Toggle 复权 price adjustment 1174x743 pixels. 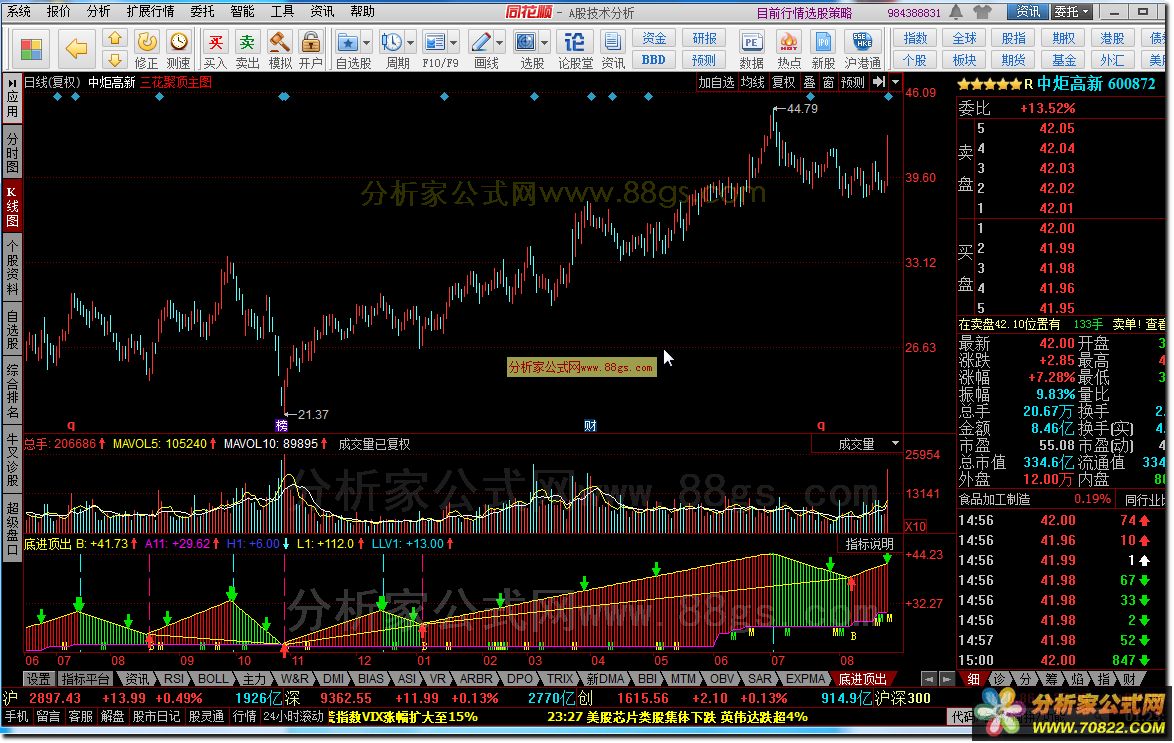(783, 82)
